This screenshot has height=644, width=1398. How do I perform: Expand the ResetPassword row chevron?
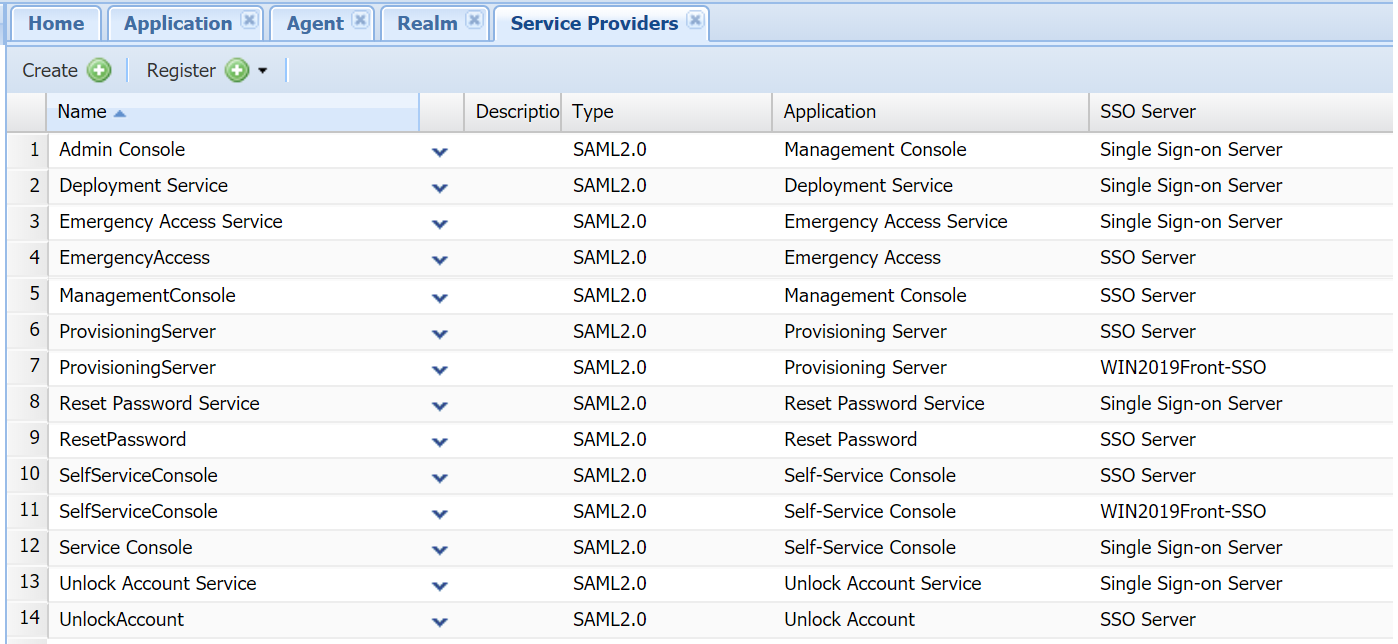439,442
